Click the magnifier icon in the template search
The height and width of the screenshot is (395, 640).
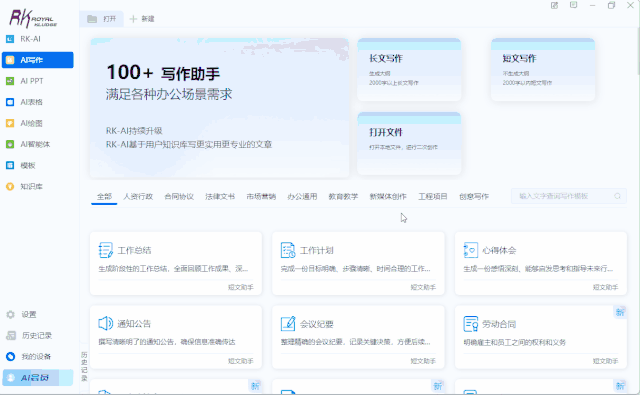(x=618, y=196)
